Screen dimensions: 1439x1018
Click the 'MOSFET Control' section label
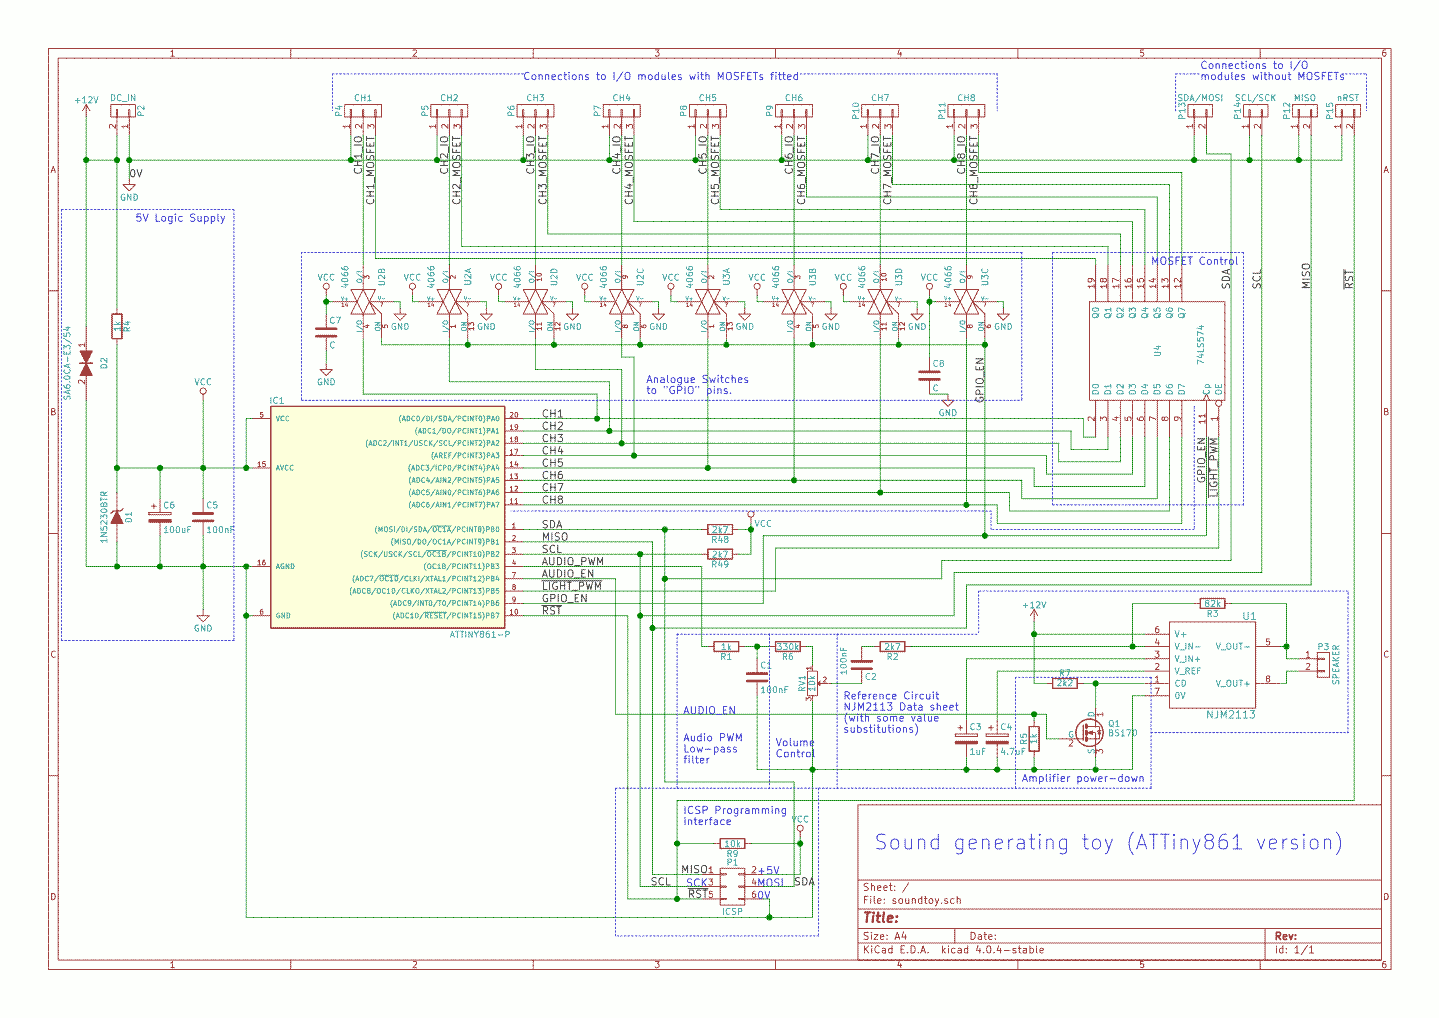(x=1194, y=261)
